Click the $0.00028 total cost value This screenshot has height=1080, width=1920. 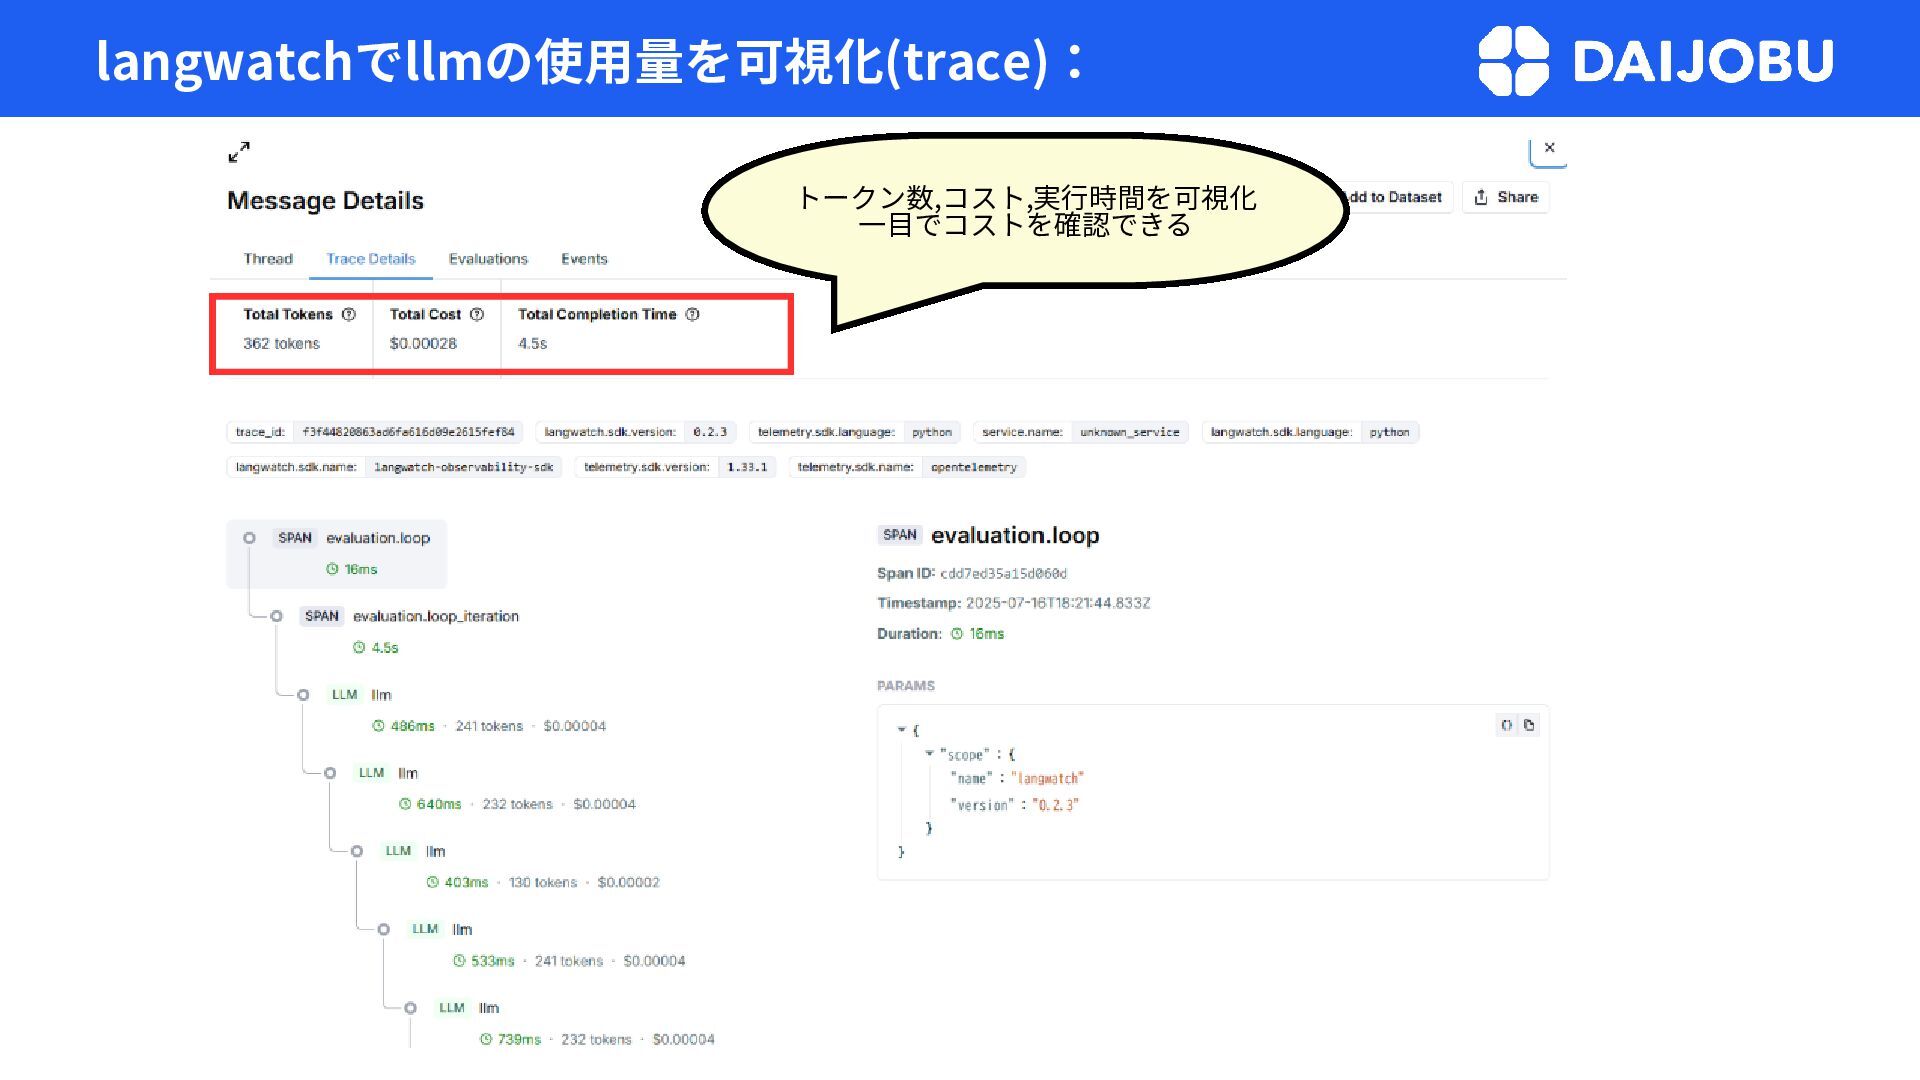pos(423,343)
